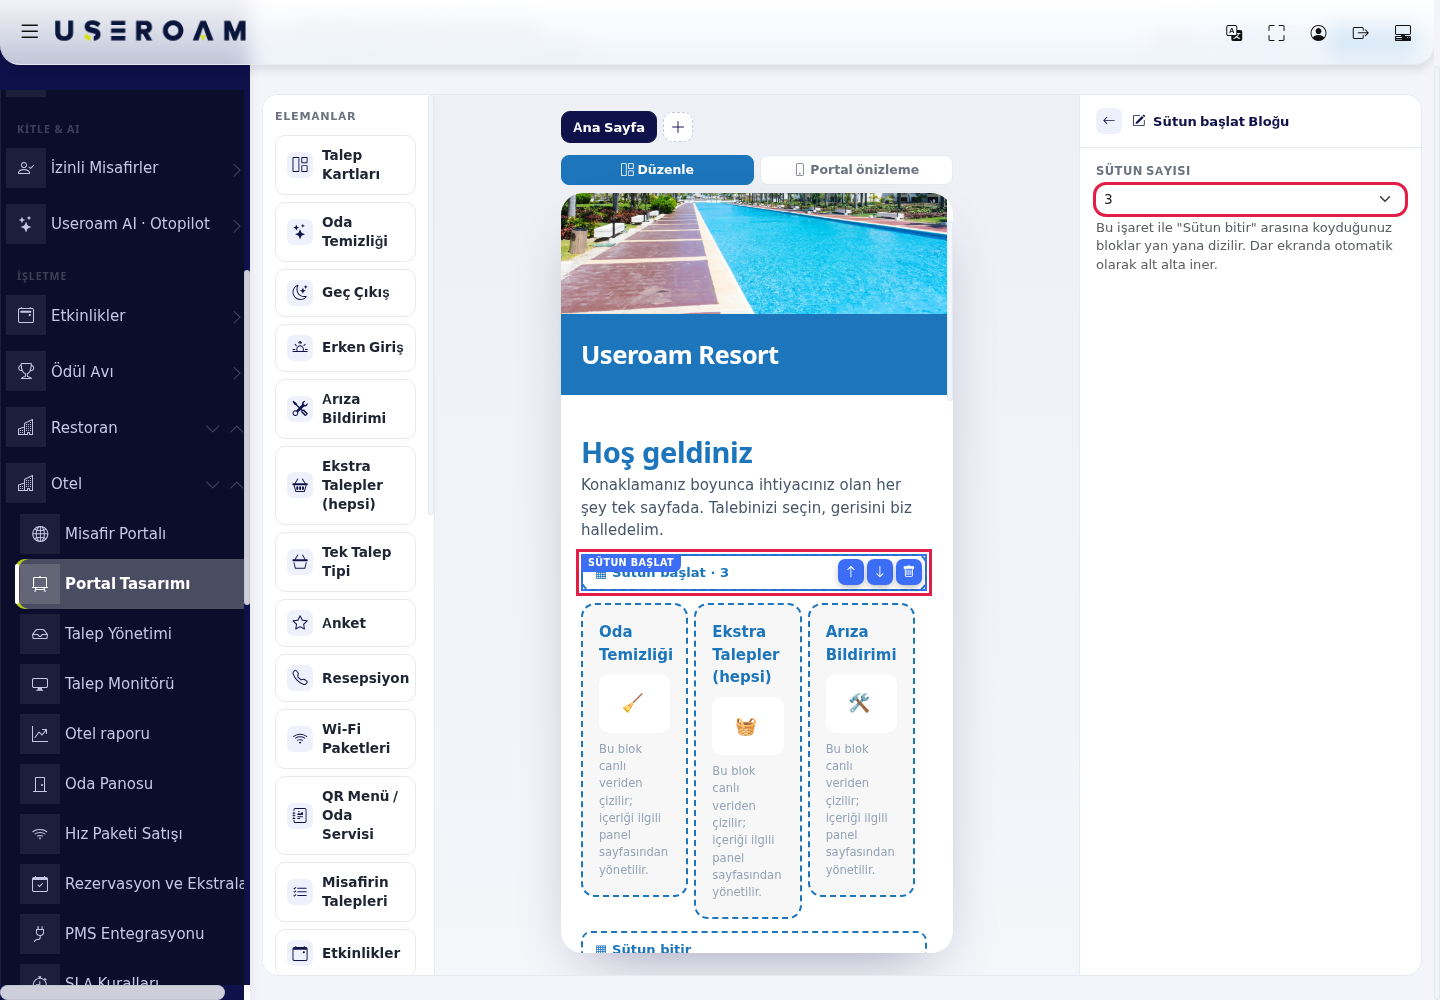The width and height of the screenshot is (1440, 1000).
Task: Go back with the arrow in block panel
Action: (1109, 121)
